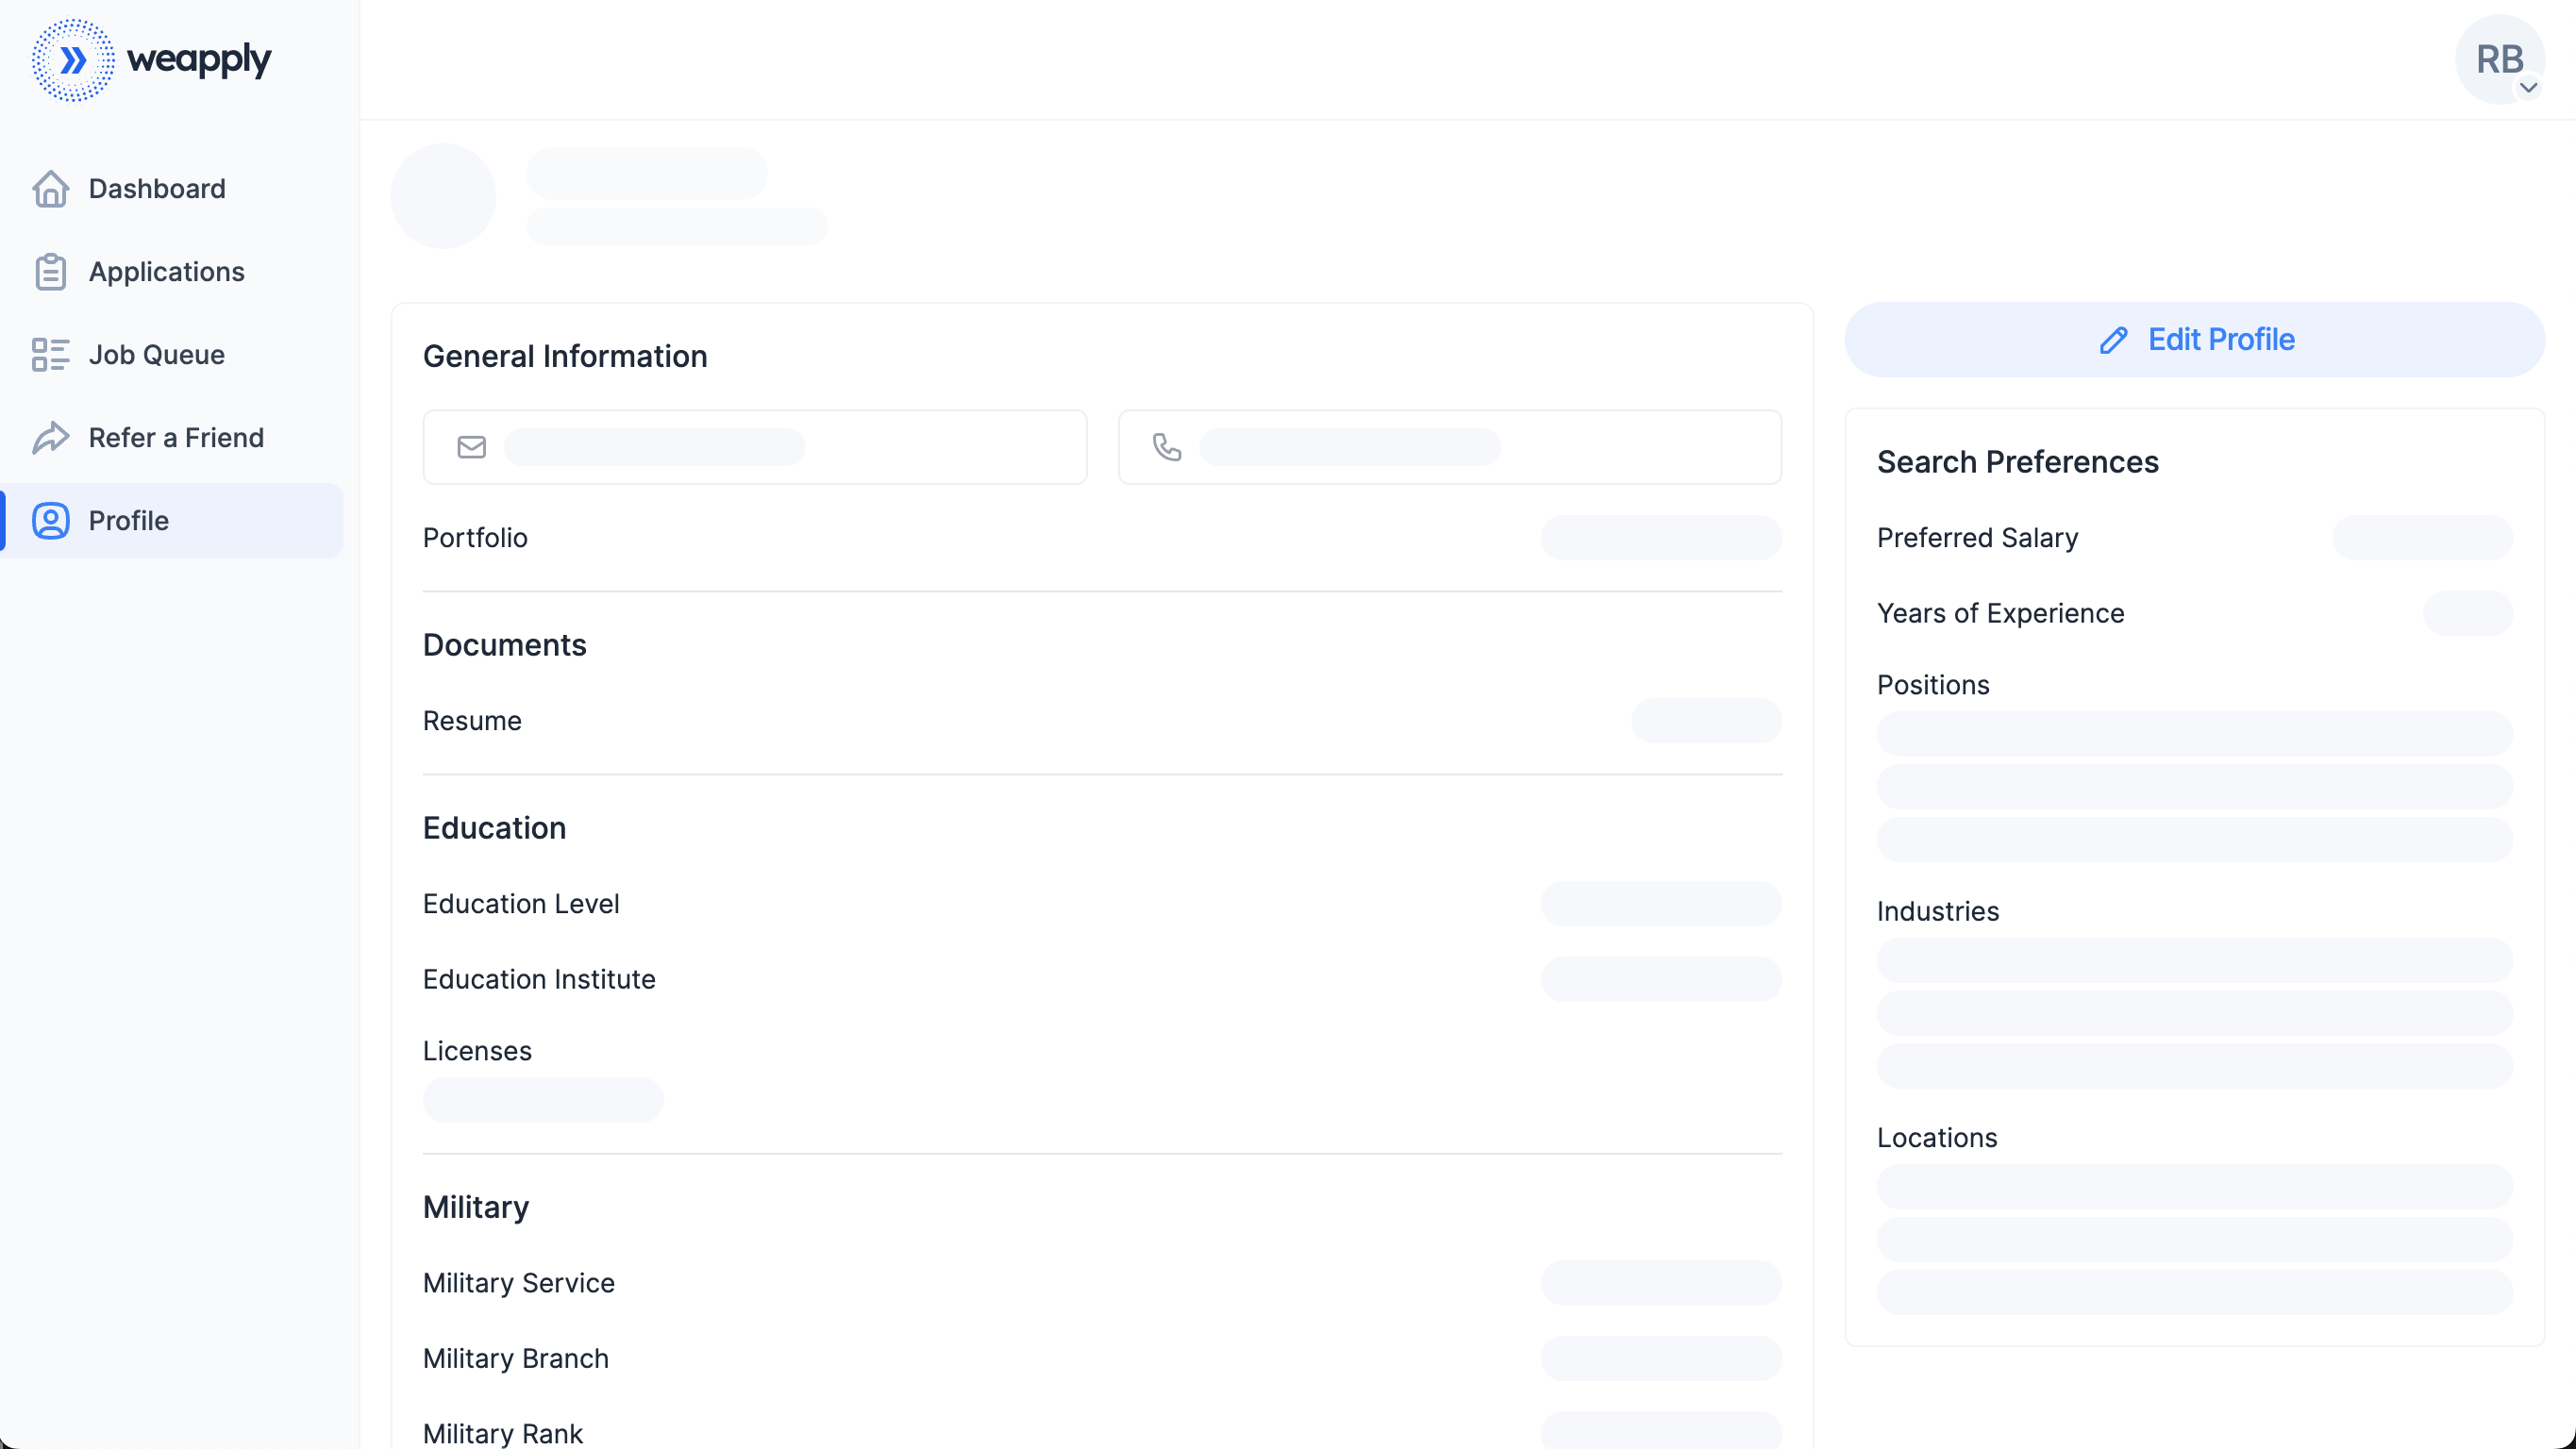Click the envelope email icon
Image resolution: width=2576 pixels, height=1449 pixels.
(x=471, y=447)
